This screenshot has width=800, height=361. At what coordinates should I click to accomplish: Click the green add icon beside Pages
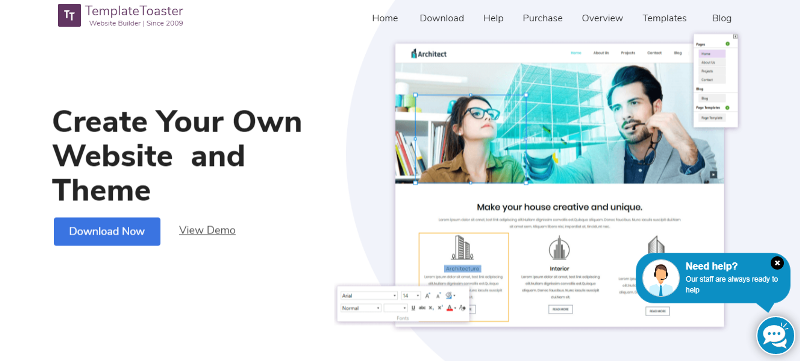(728, 44)
